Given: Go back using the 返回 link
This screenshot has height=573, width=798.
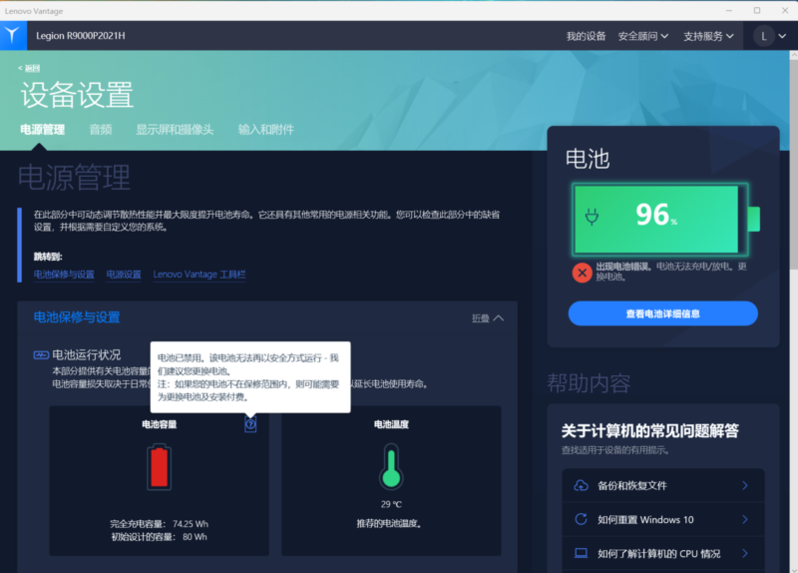Looking at the screenshot, I should click(30, 68).
